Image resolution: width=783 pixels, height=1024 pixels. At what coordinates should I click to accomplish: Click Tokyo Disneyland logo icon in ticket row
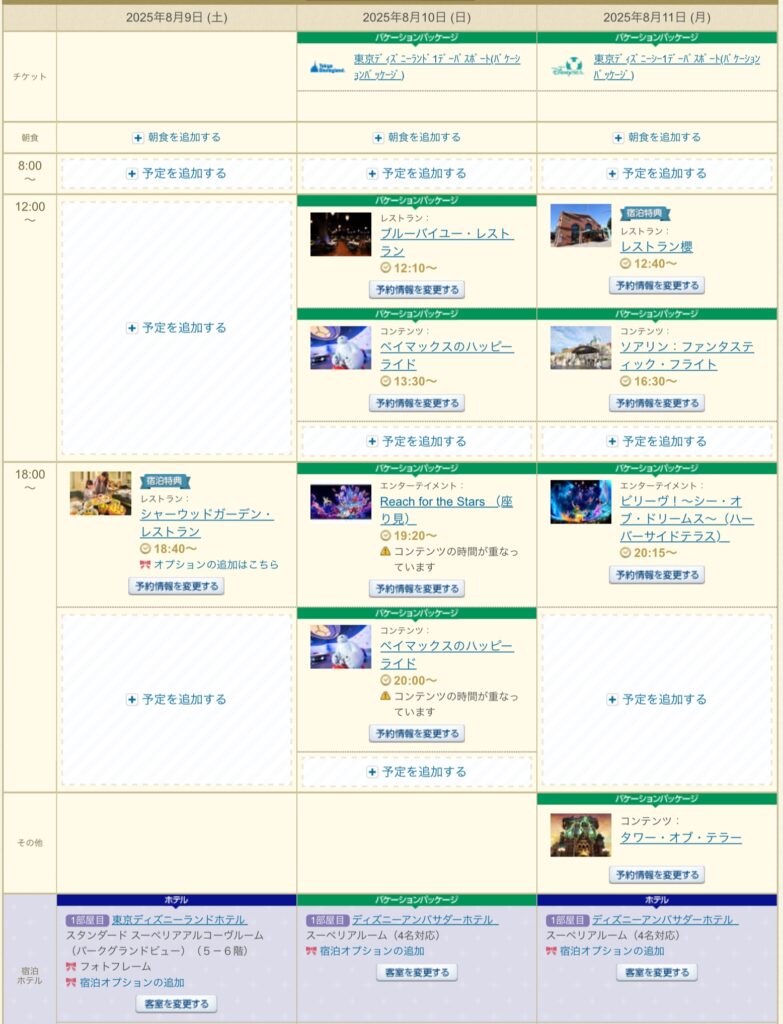pyautogui.click(x=327, y=67)
